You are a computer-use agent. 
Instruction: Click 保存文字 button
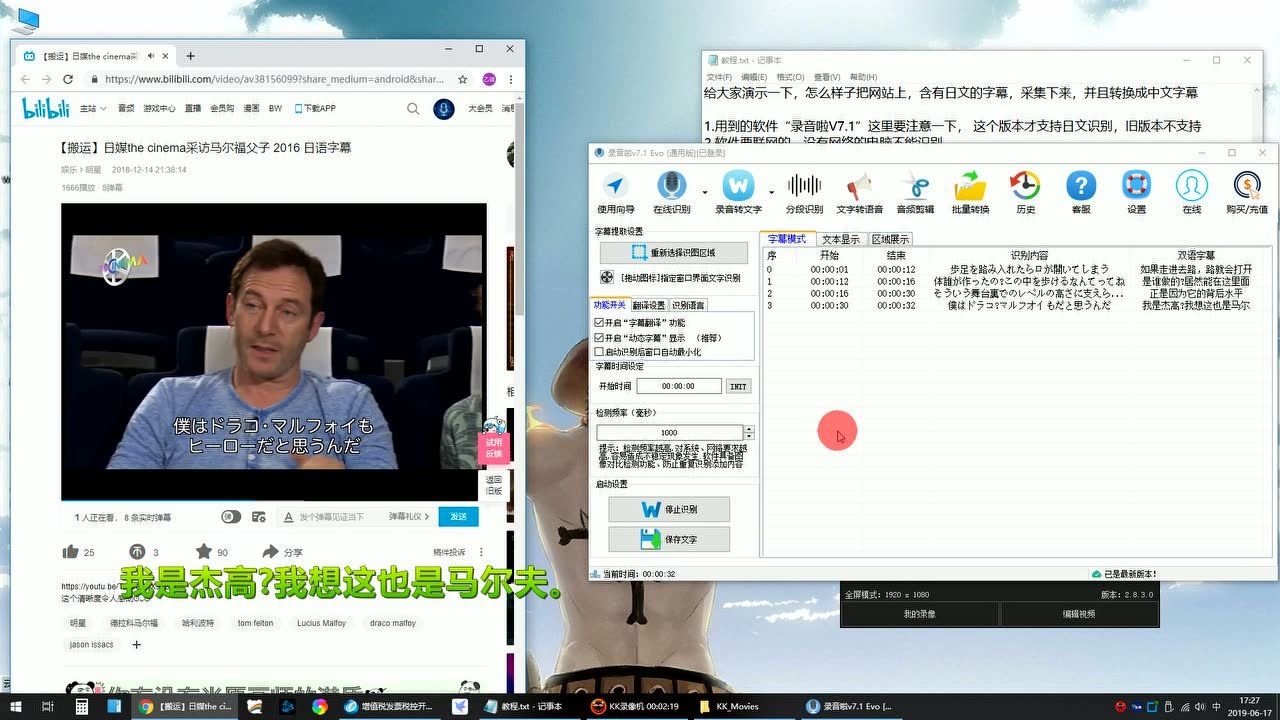click(669, 539)
